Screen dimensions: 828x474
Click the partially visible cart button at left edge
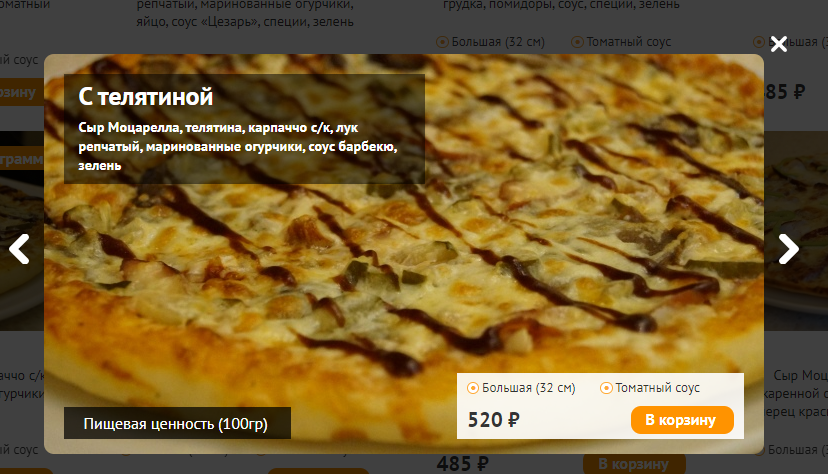tap(21, 92)
